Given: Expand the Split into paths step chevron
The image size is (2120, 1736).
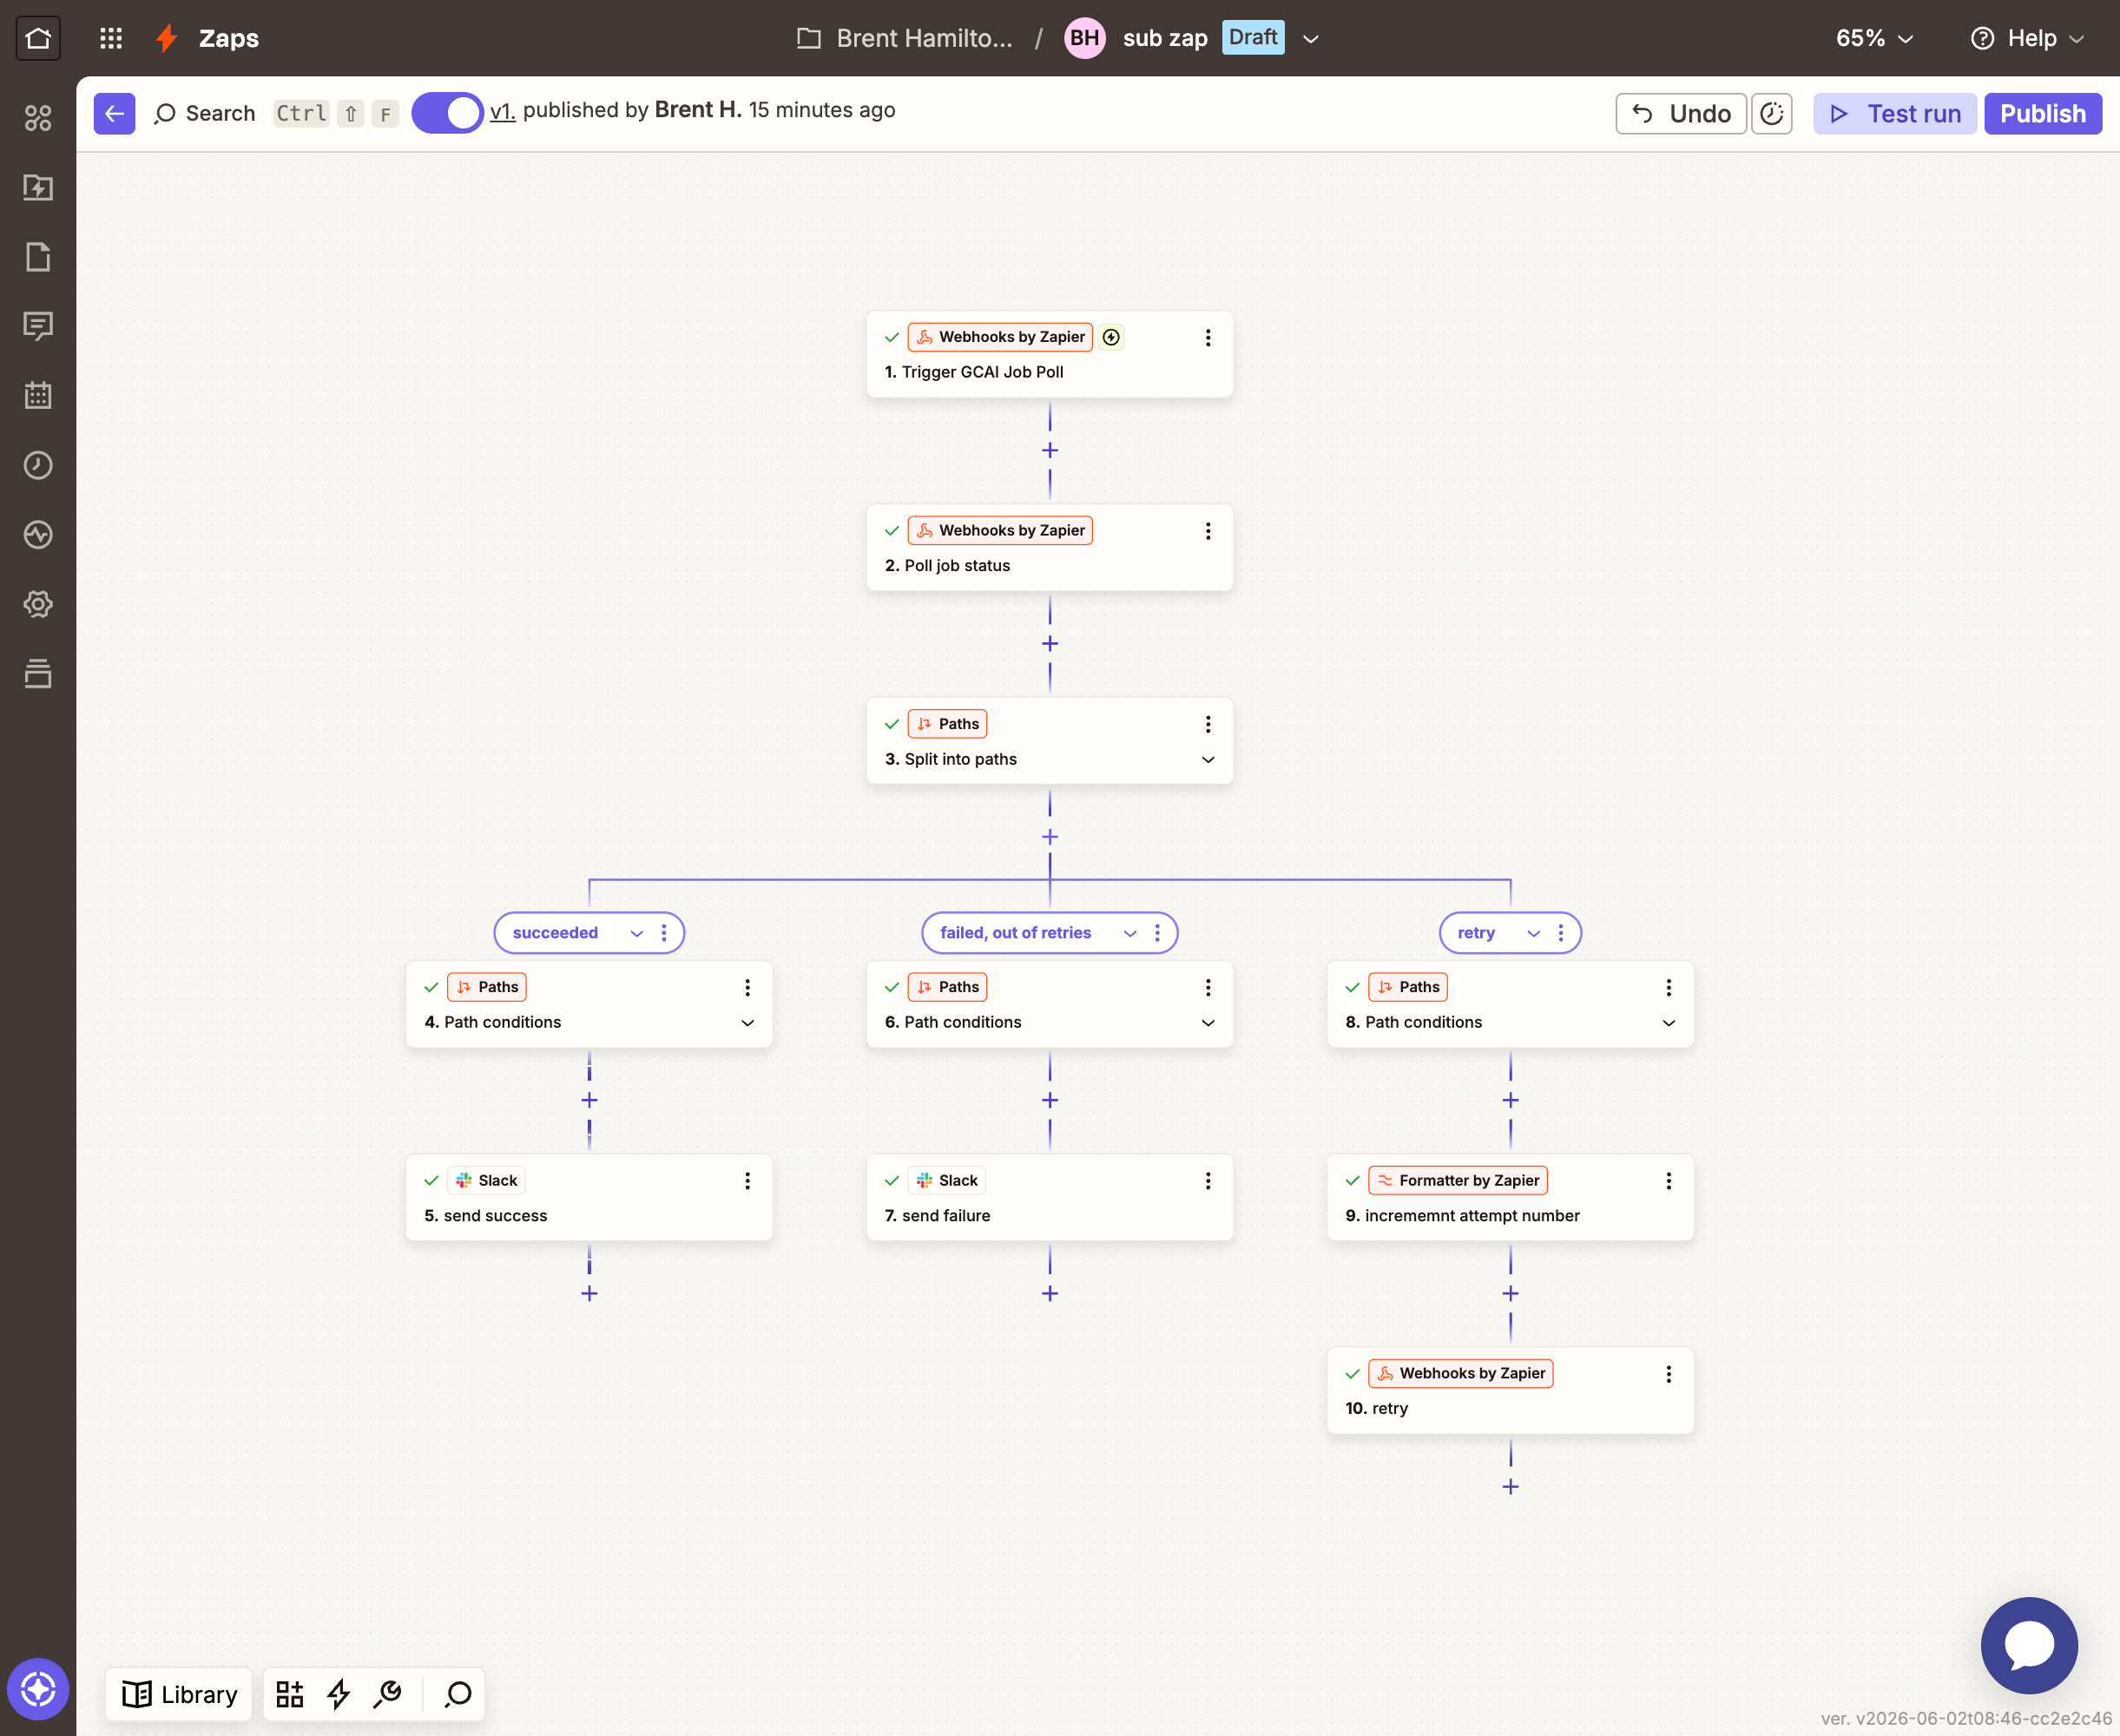Looking at the screenshot, I should 1208,760.
